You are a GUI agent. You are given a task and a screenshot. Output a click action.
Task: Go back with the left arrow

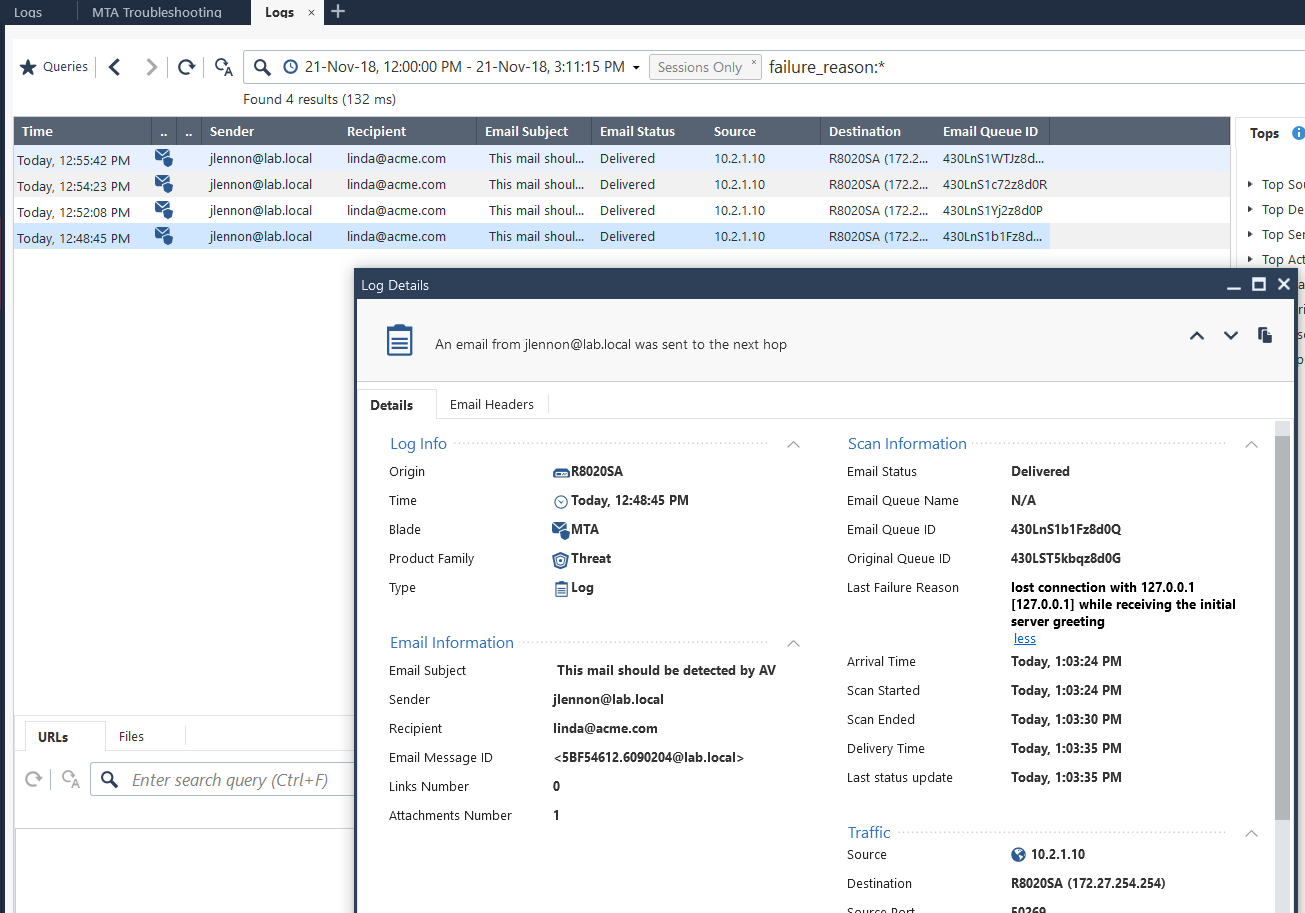[114, 67]
